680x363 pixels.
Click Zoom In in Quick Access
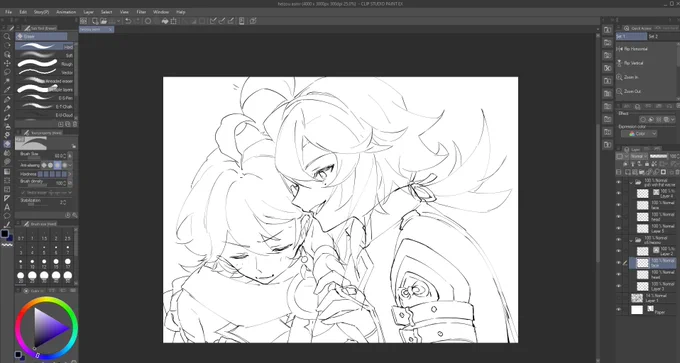631,77
